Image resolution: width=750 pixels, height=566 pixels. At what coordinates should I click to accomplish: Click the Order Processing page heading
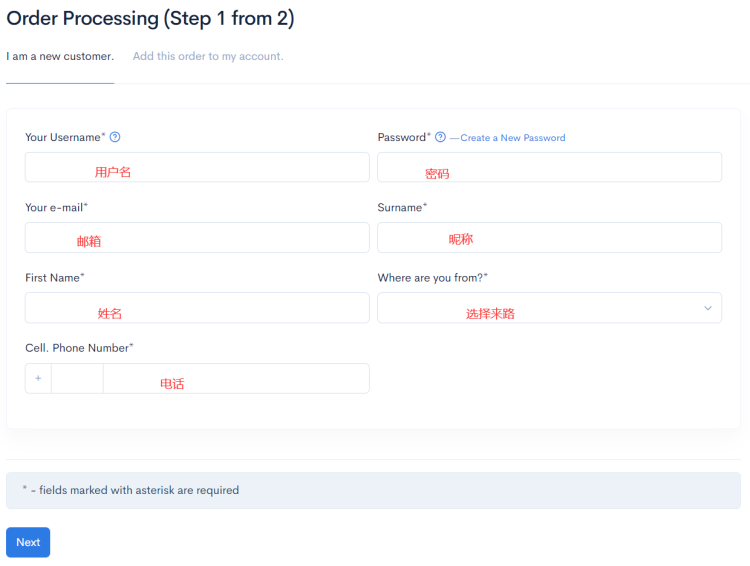pos(150,19)
